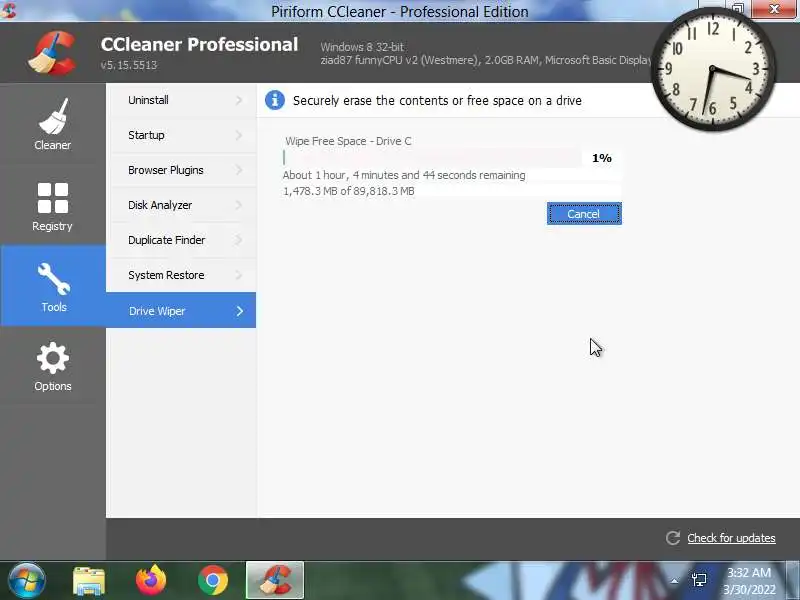The height and width of the screenshot is (600, 800).
Task: Select the Tools wrench icon
Action: click(53, 279)
